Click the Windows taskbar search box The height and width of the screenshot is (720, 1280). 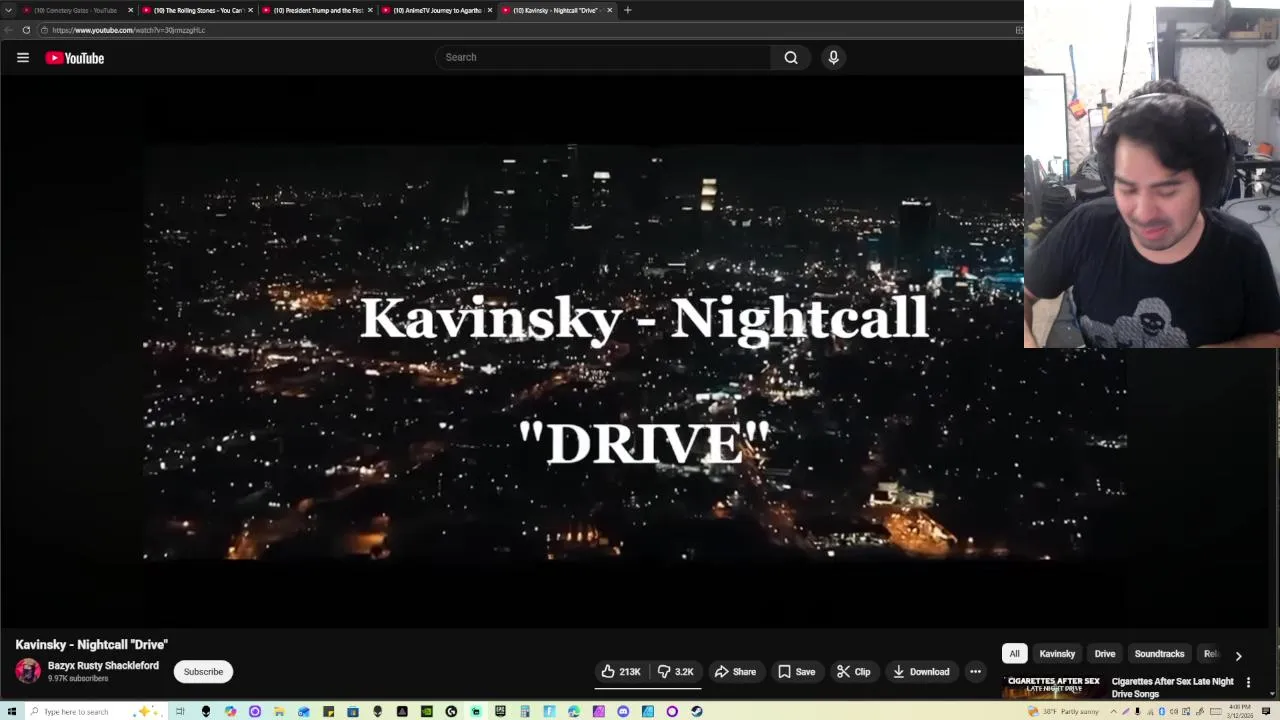click(x=95, y=711)
